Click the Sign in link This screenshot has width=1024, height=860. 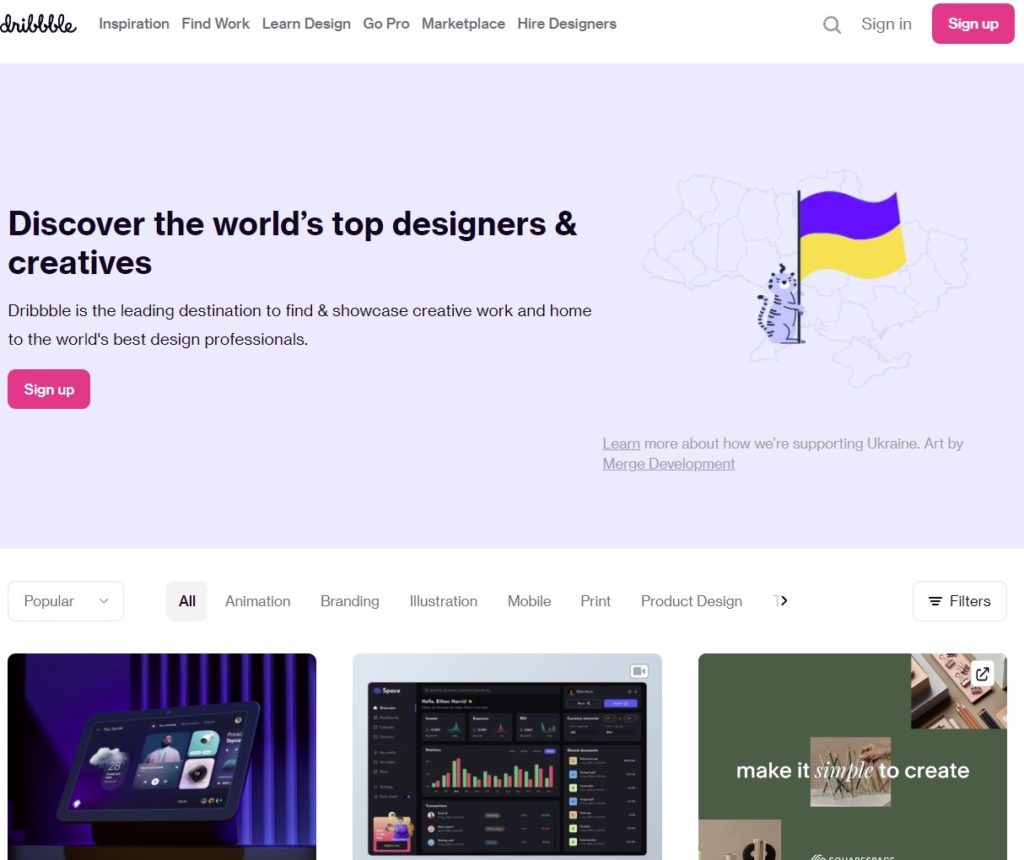886,24
